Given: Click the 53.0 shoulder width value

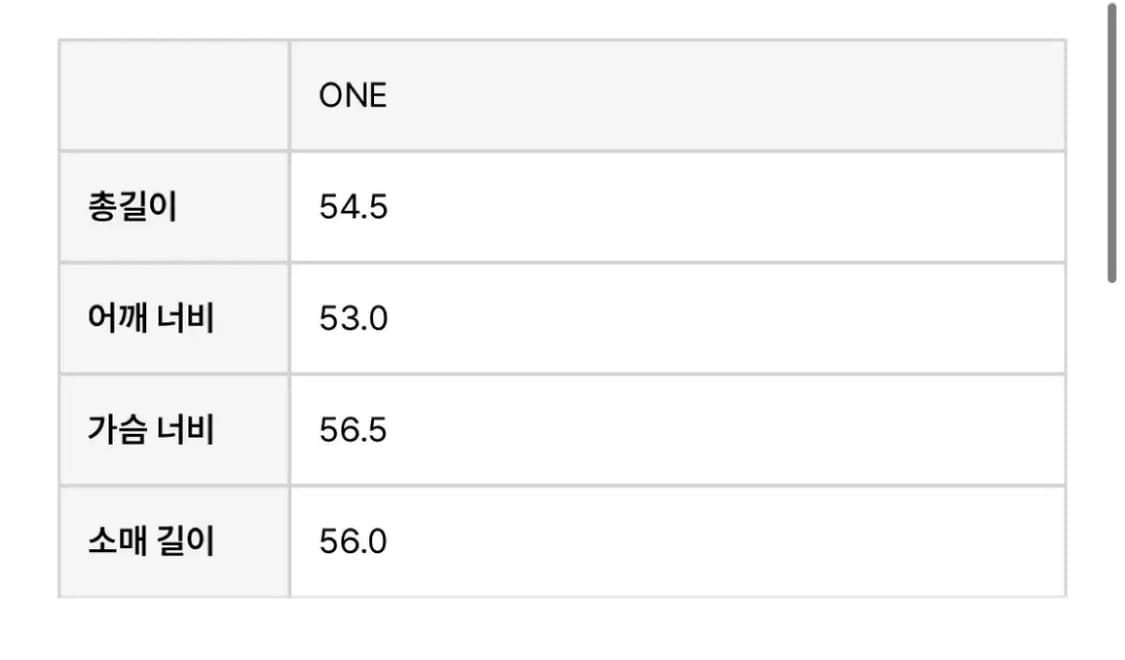Looking at the screenshot, I should click(x=353, y=318).
